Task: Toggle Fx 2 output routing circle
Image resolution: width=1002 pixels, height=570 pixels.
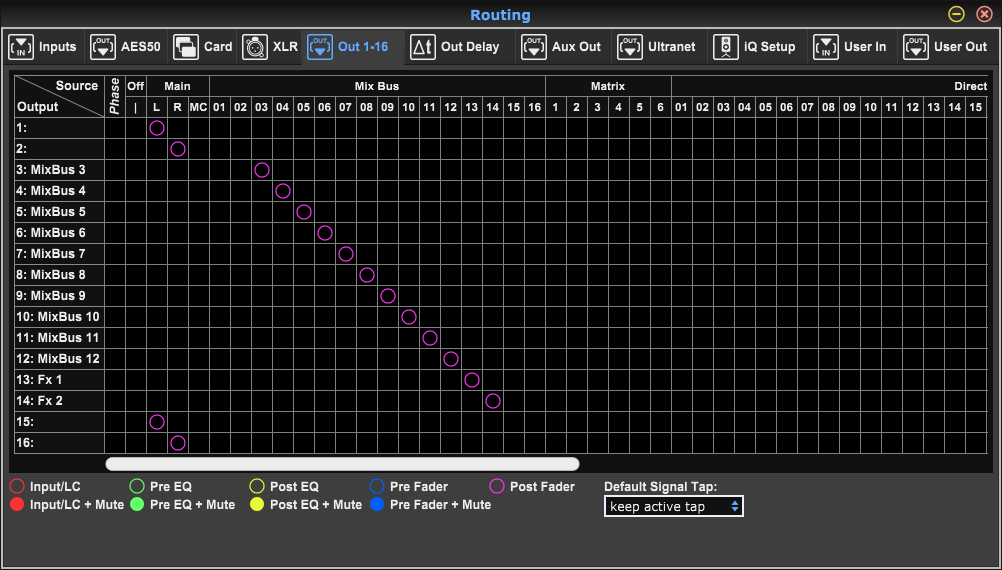Action: [493, 401]
